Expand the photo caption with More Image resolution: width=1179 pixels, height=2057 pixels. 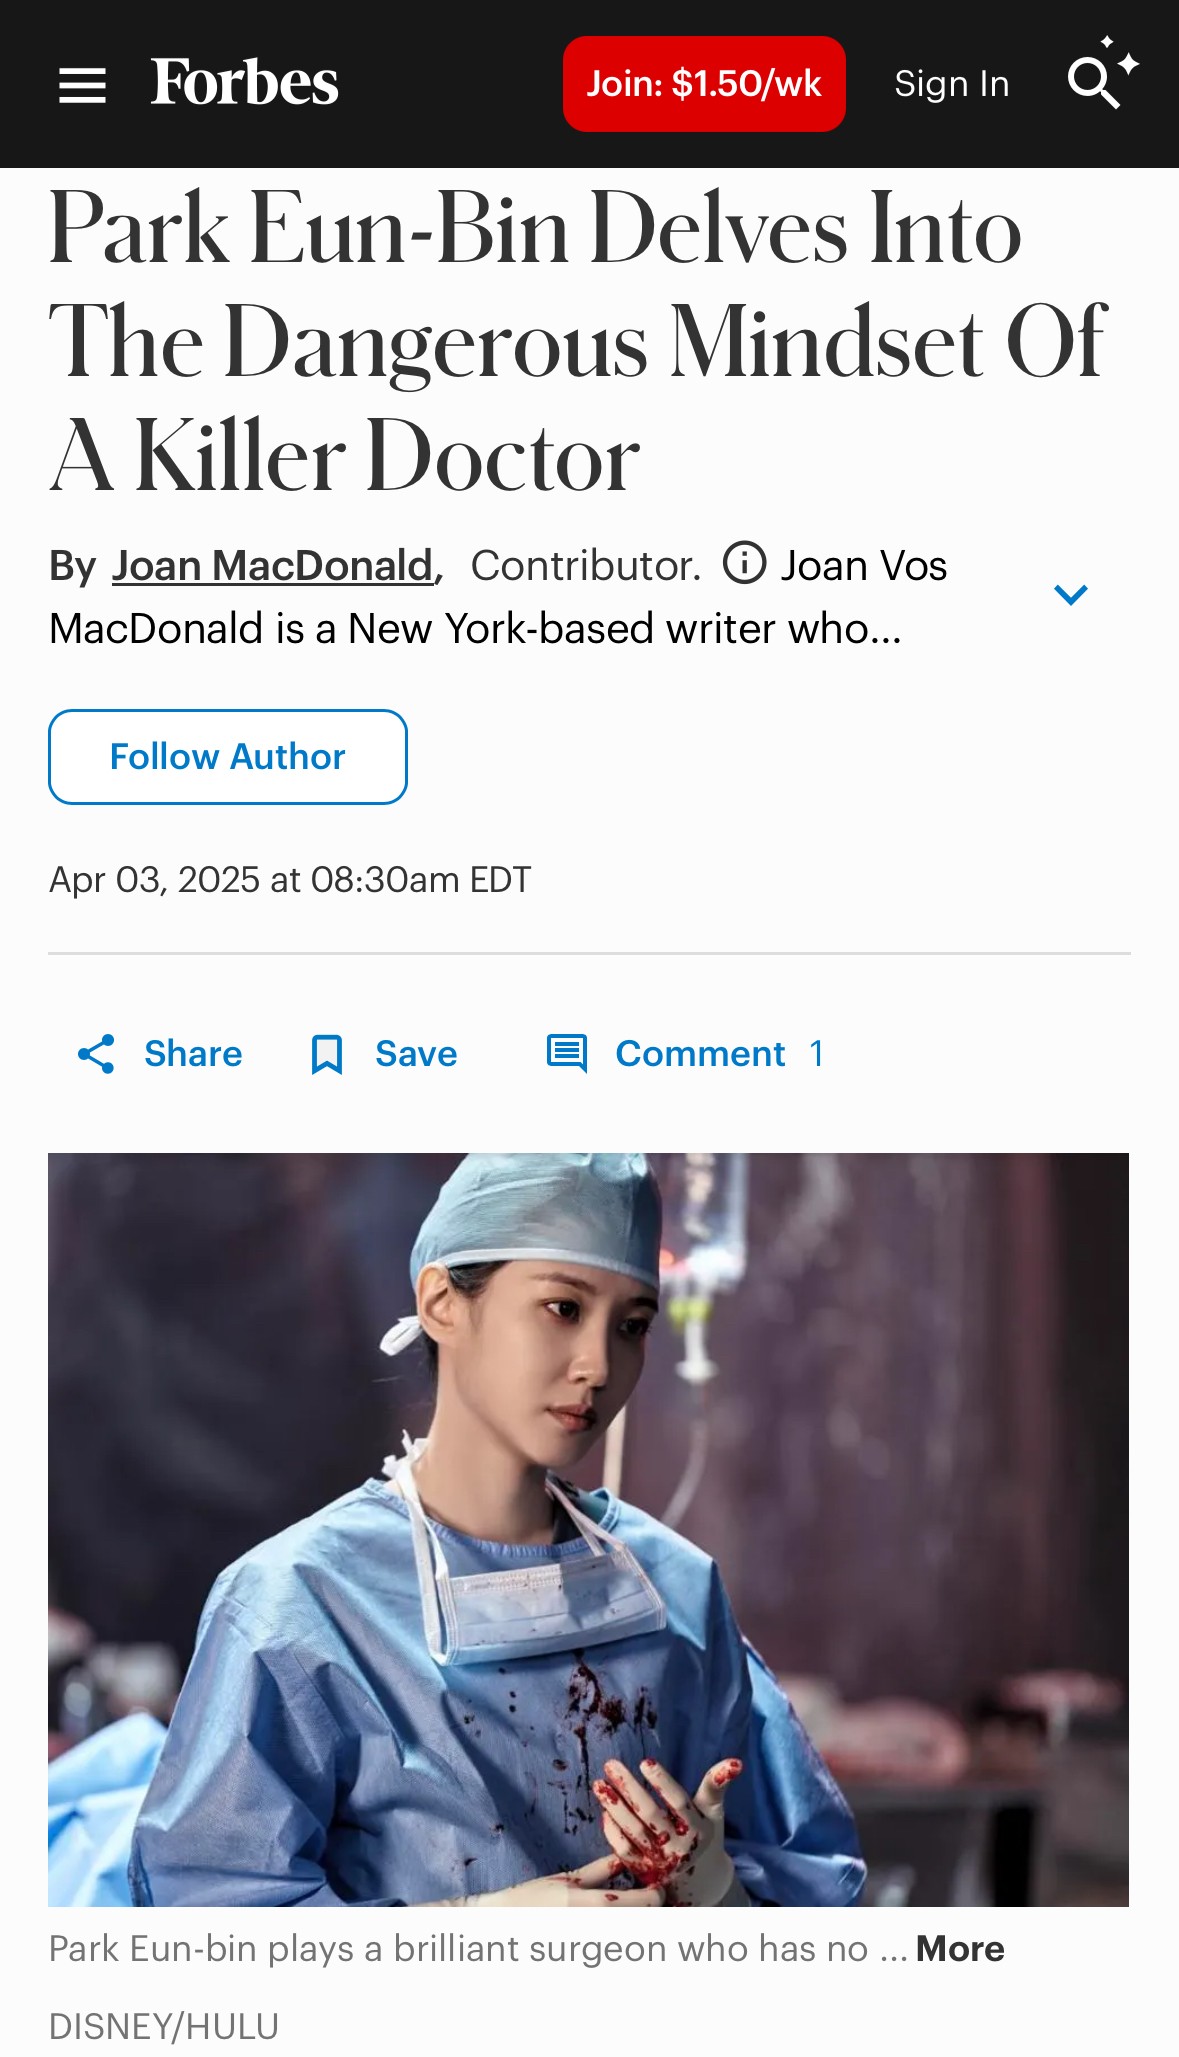point(960,1949)
